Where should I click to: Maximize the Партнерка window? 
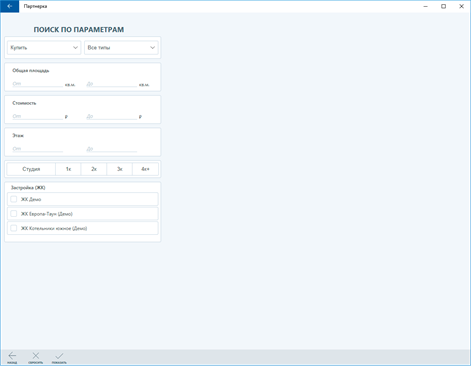coord(443,6)
